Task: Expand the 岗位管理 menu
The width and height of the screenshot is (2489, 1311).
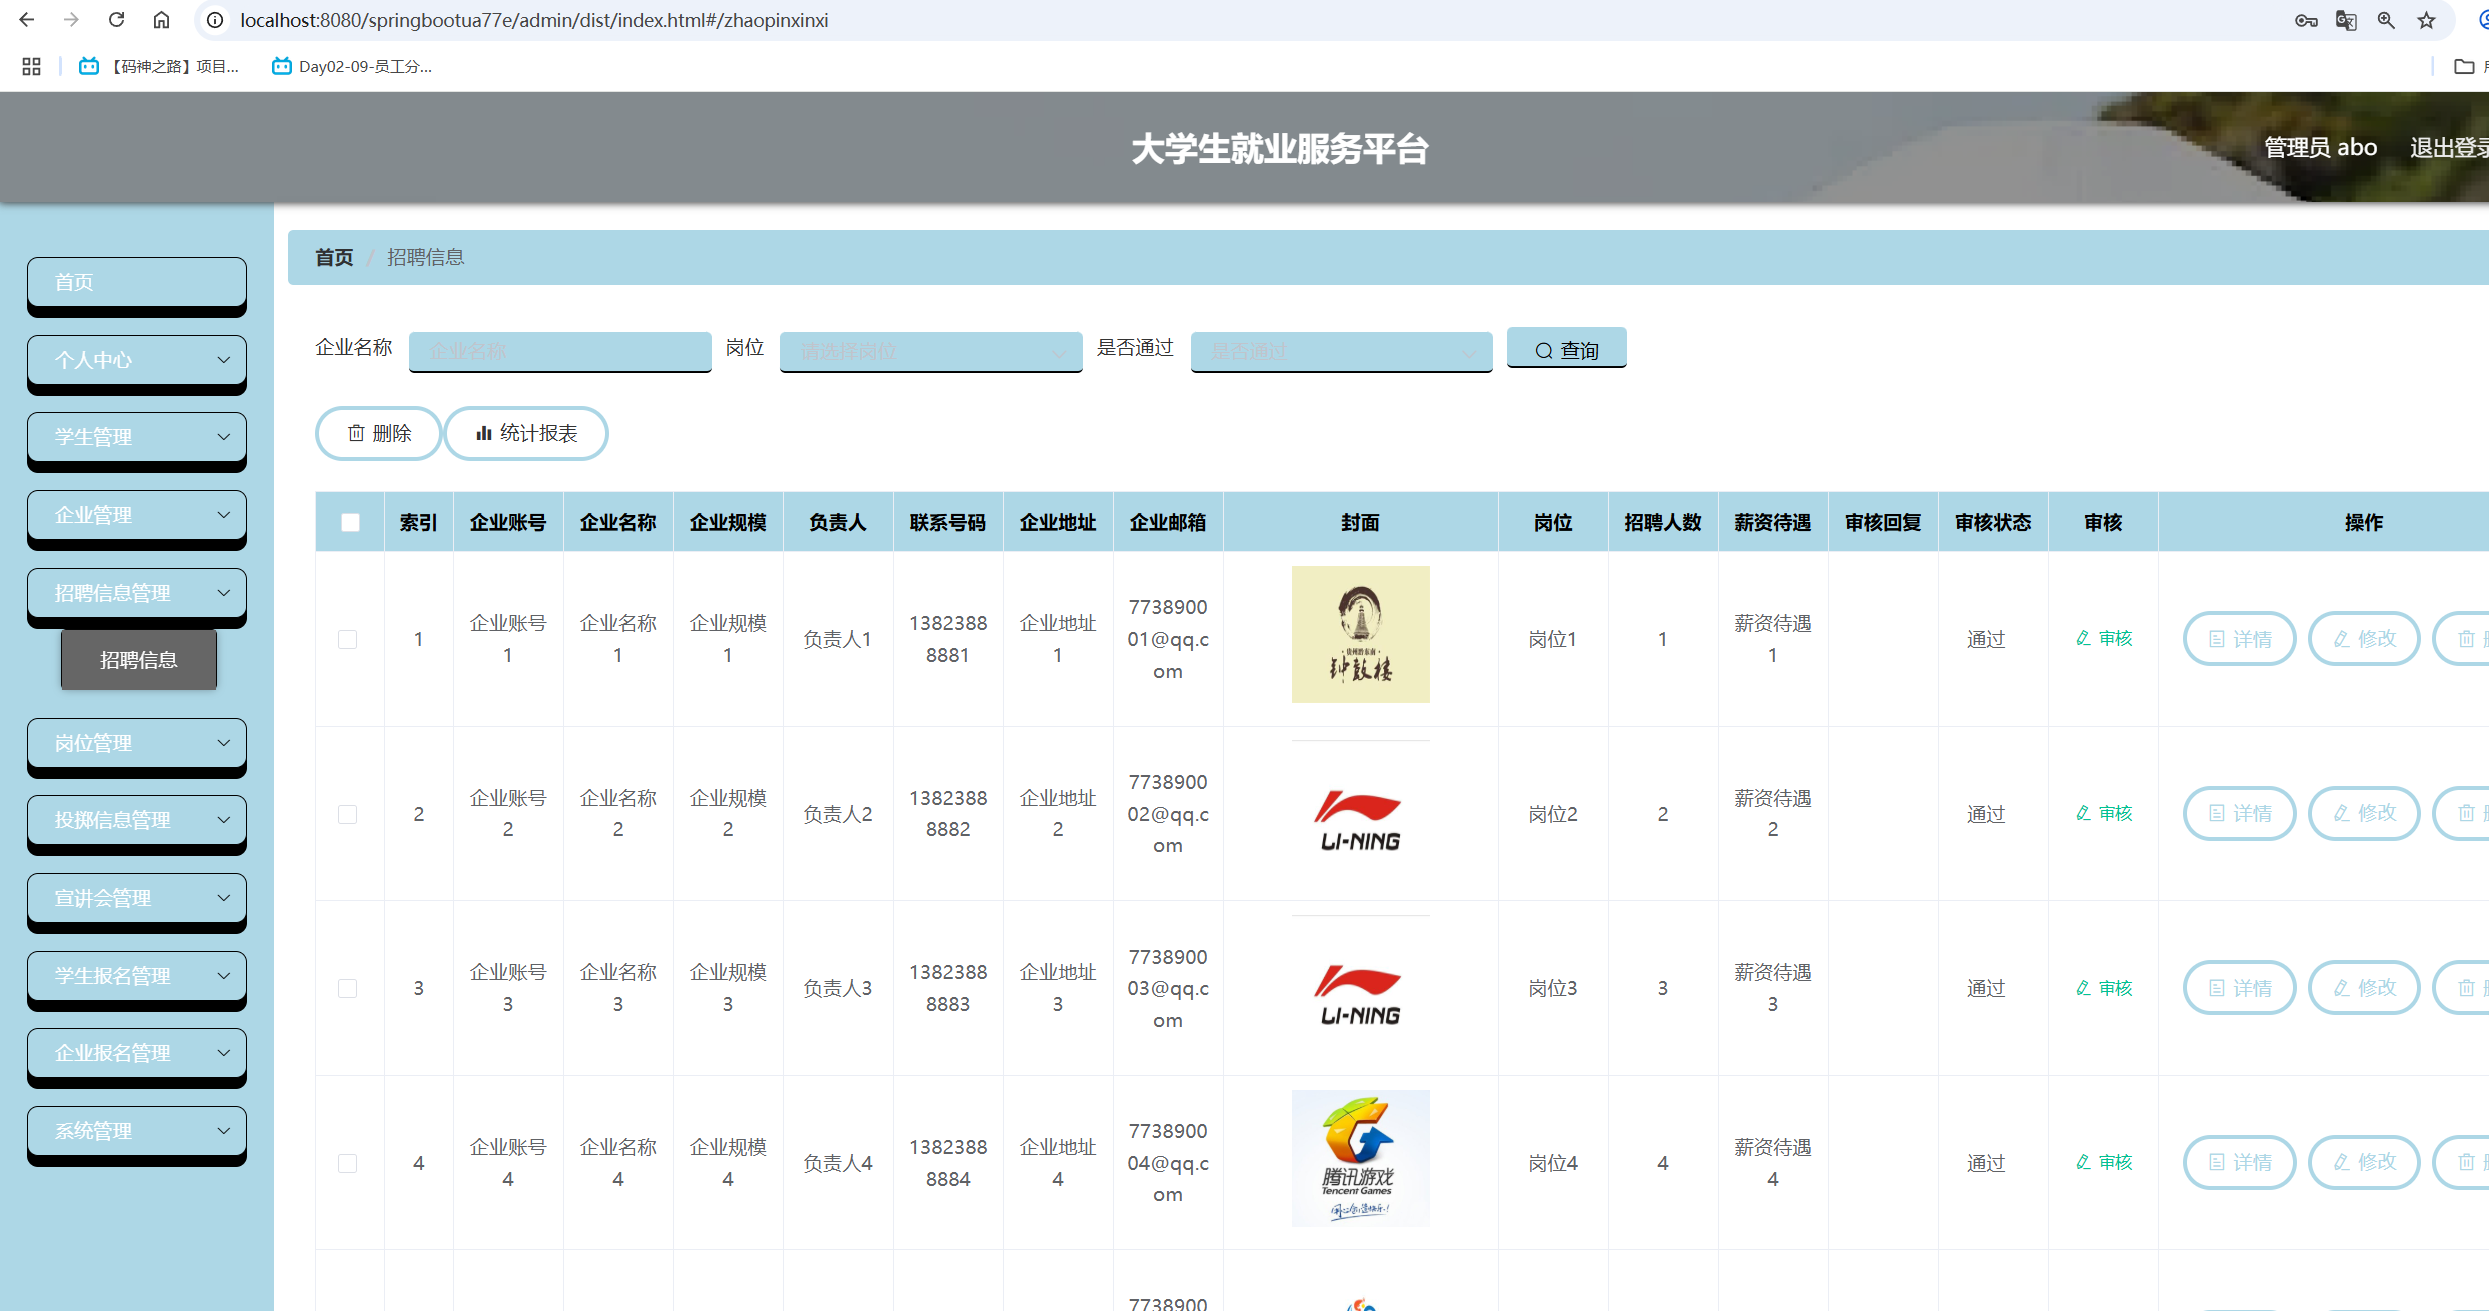Action: [x=137, y=743]
